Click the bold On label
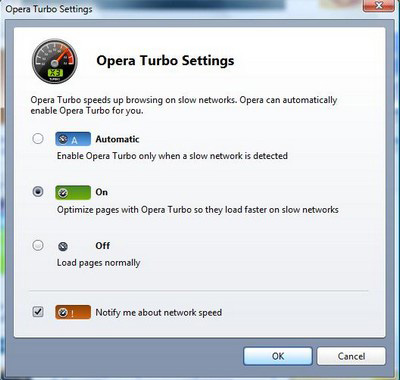The height and width of the screenshot is (380, 400). [102, 192]
